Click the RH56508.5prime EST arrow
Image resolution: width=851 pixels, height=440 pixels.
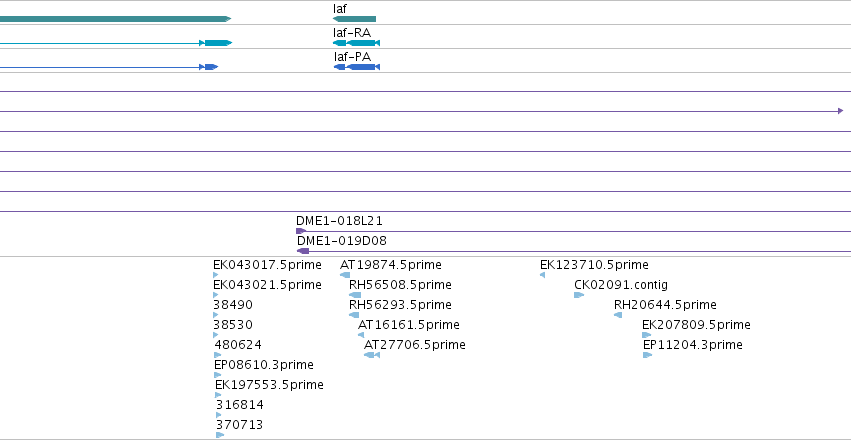355,295
